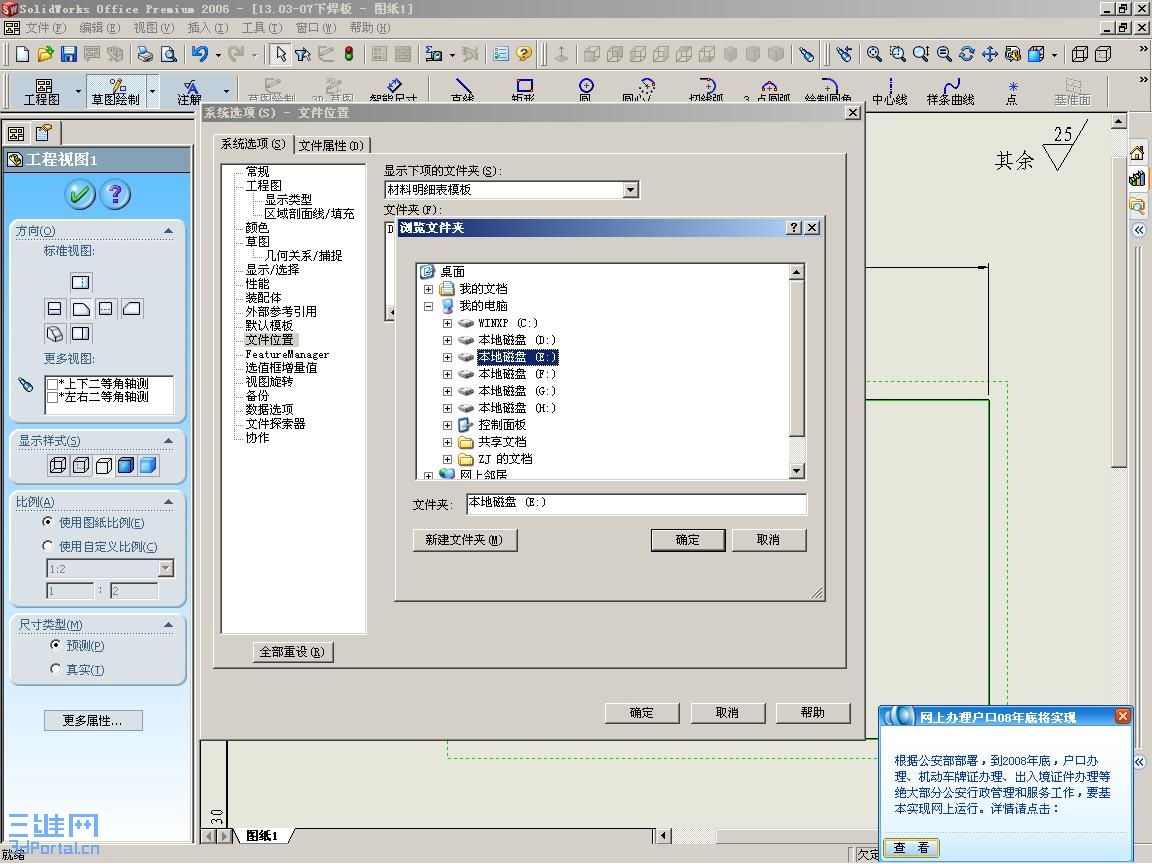Click the Isometric standard view icon
This screenshot has height=864, width=1152.
[x=55, y=334]
